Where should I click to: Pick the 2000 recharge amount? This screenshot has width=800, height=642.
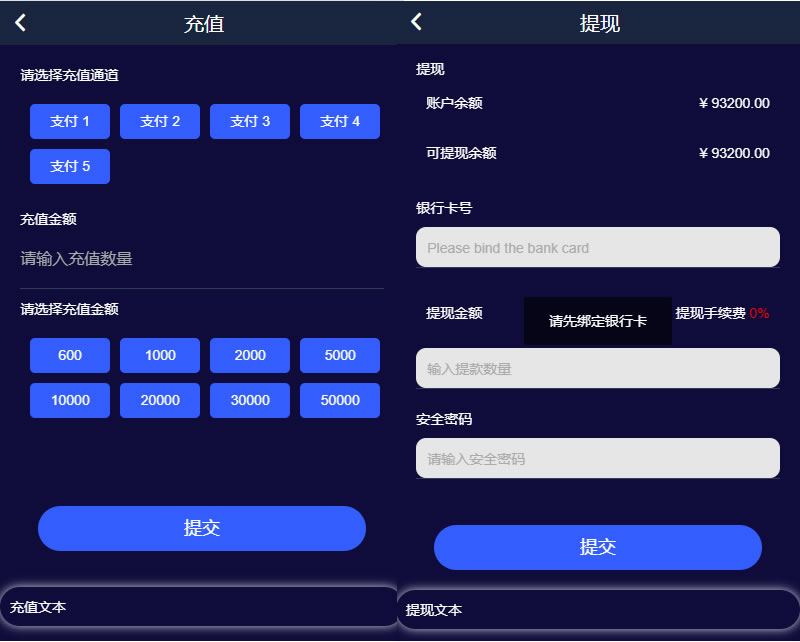(250, 355)
